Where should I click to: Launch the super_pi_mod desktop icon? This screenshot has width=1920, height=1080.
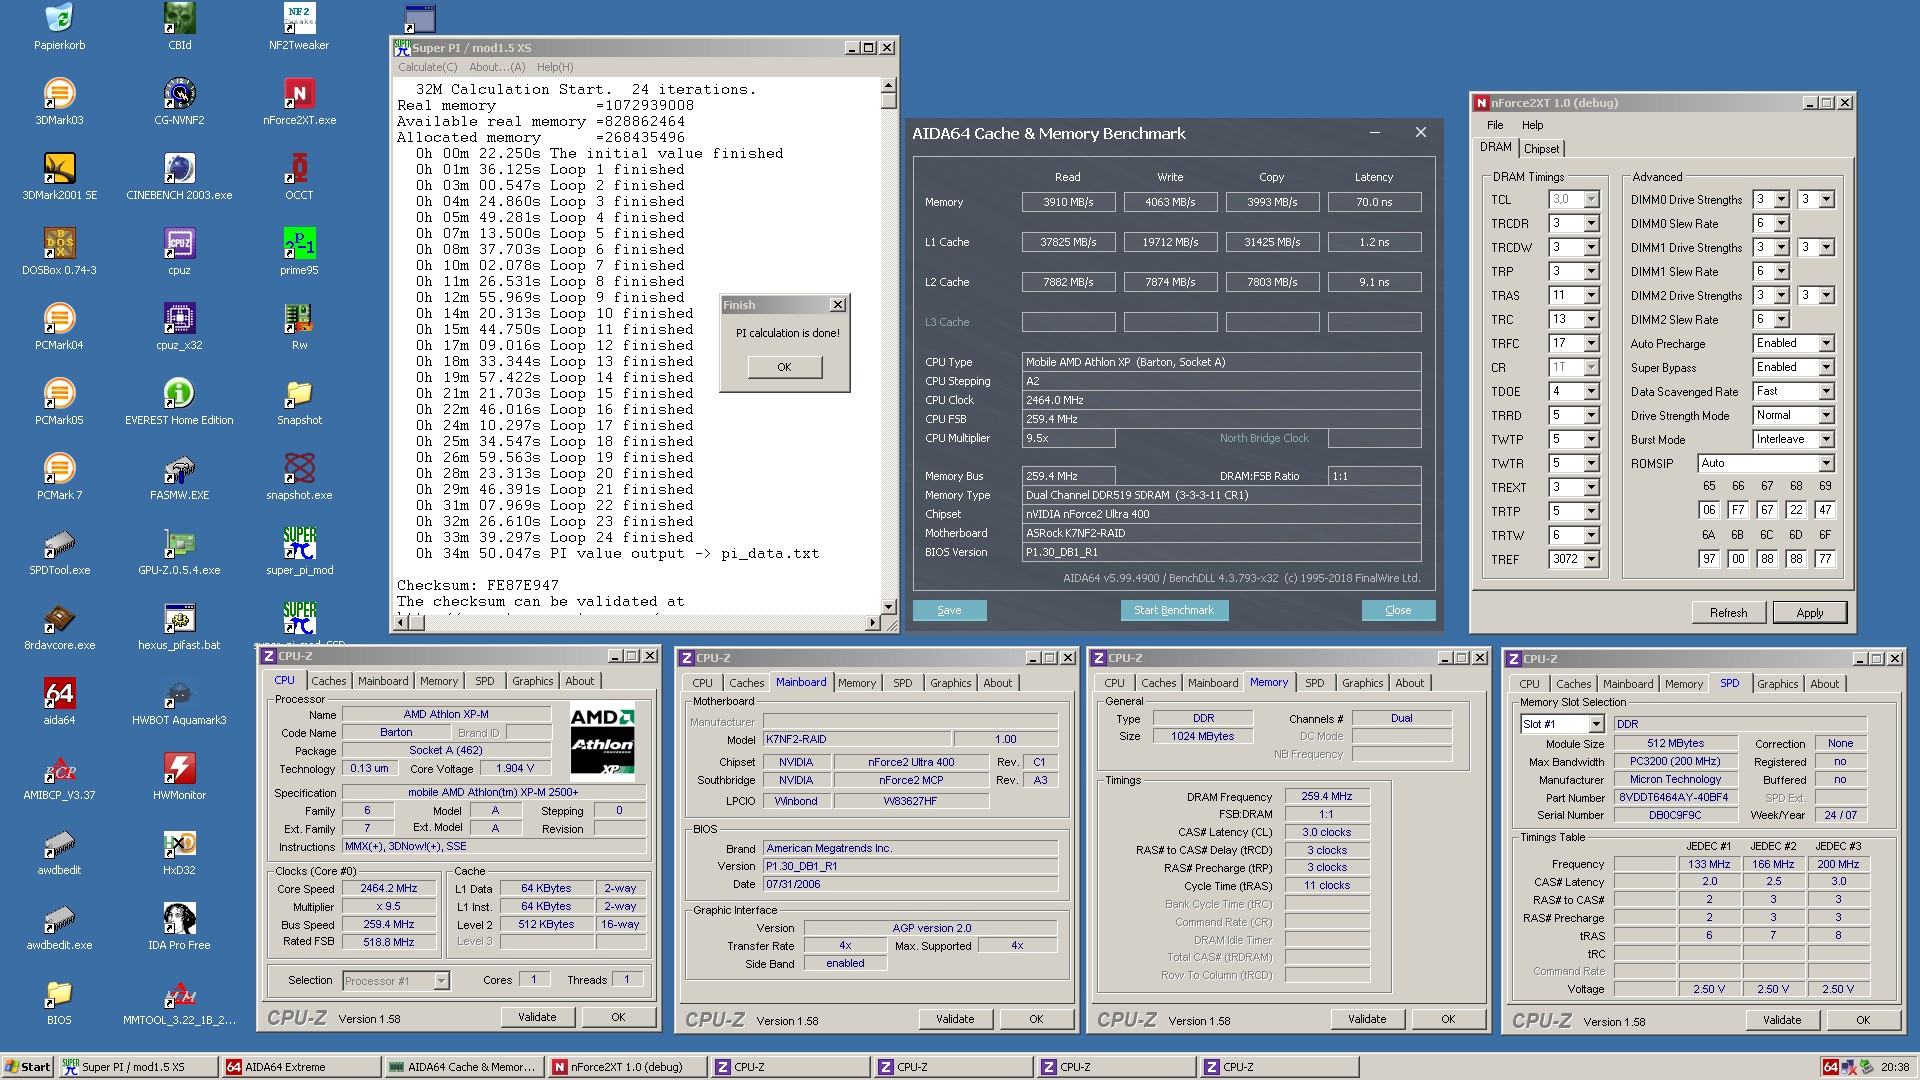coord(299,545)
